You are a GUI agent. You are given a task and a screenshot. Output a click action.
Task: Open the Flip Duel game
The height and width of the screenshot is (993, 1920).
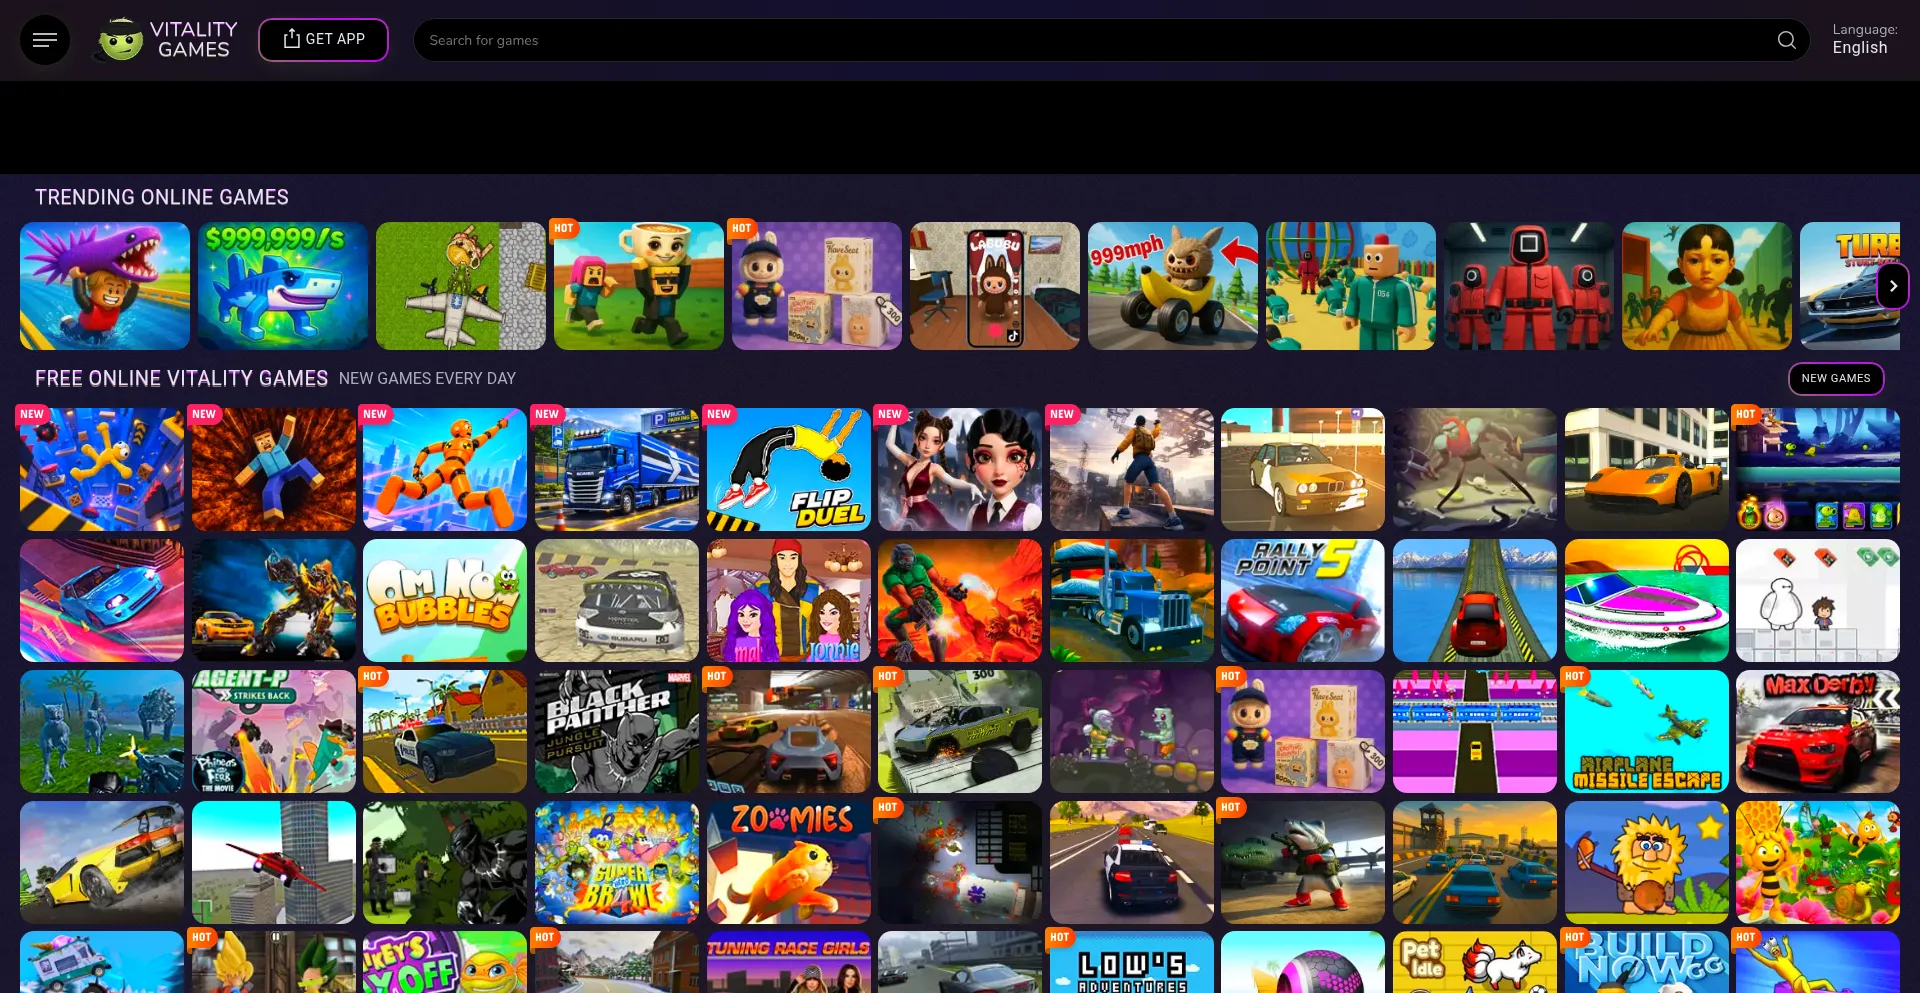click(789, 469)
